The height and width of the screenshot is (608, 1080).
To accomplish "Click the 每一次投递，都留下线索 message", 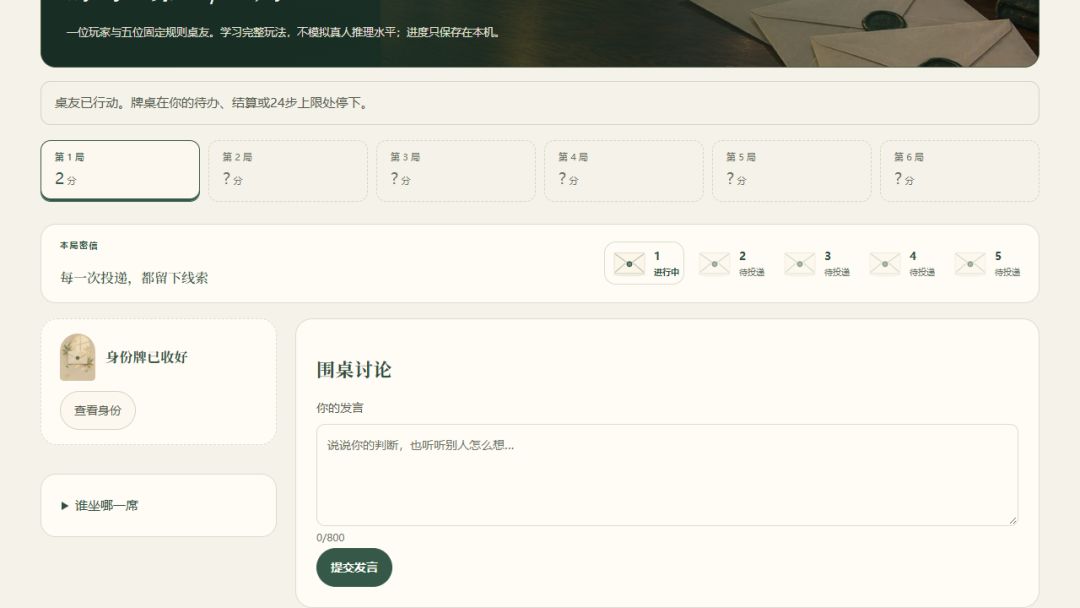I will point(134,277).
